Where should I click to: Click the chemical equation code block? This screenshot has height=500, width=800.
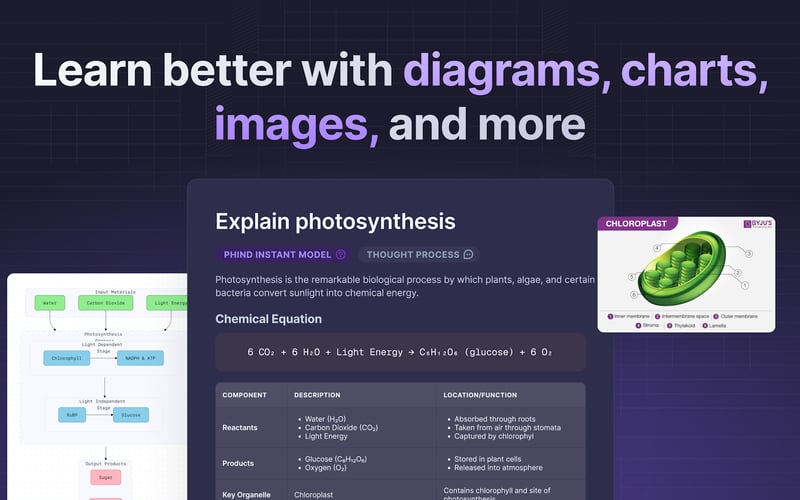[401, 353]
